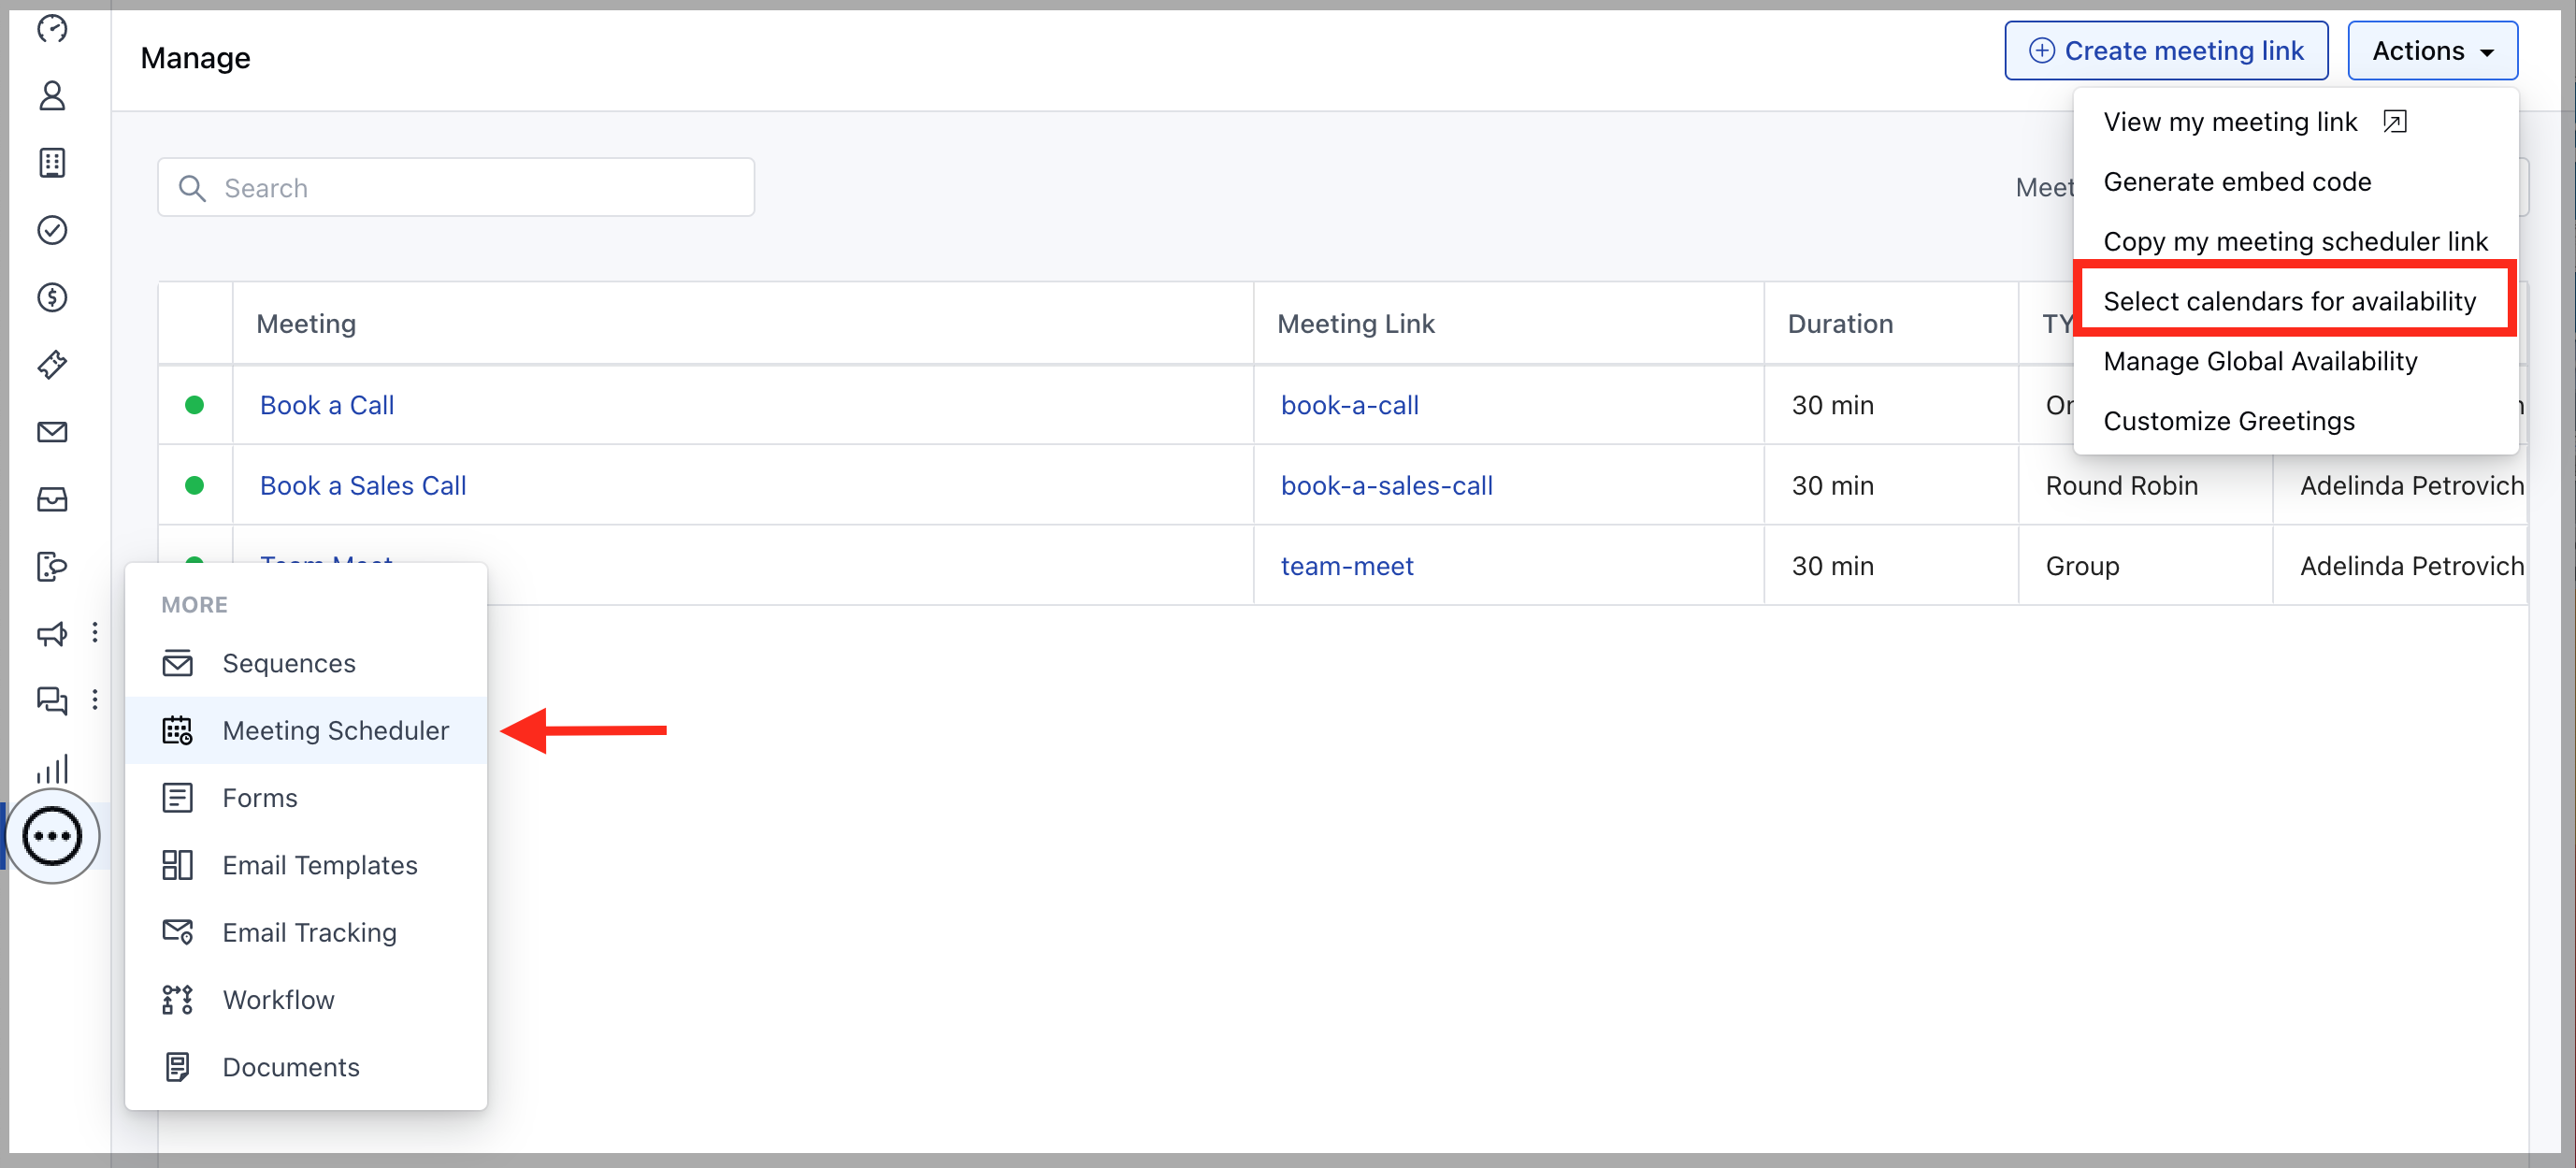2576x1168 pixels.
Task: Open Tasks checkmark circle icon
Action: coord(52,230)
